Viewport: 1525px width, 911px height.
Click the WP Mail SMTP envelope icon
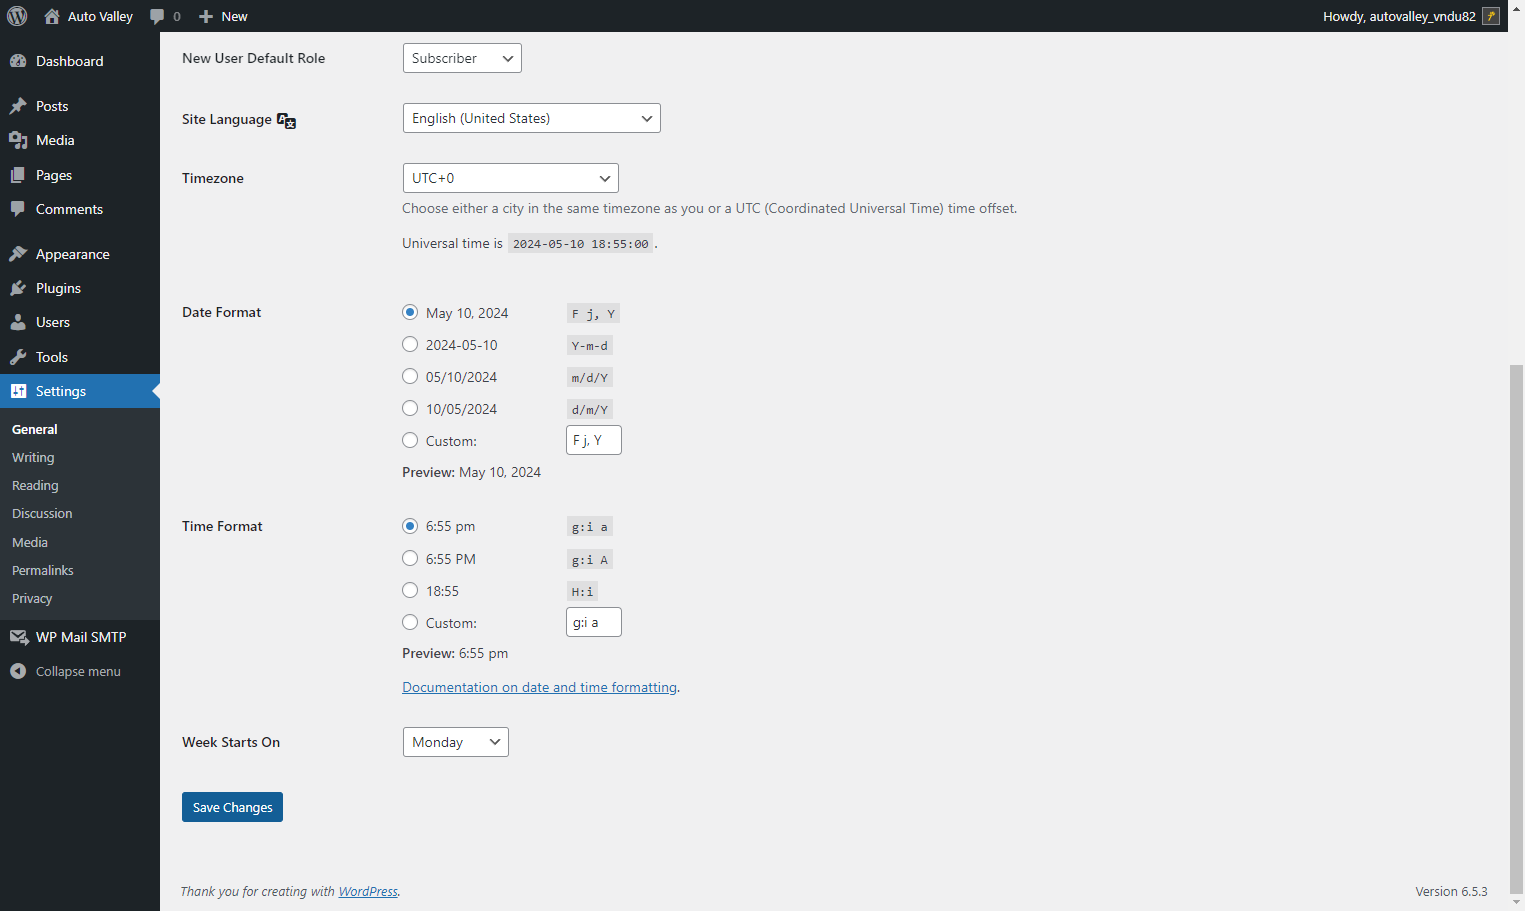[18, 637]
